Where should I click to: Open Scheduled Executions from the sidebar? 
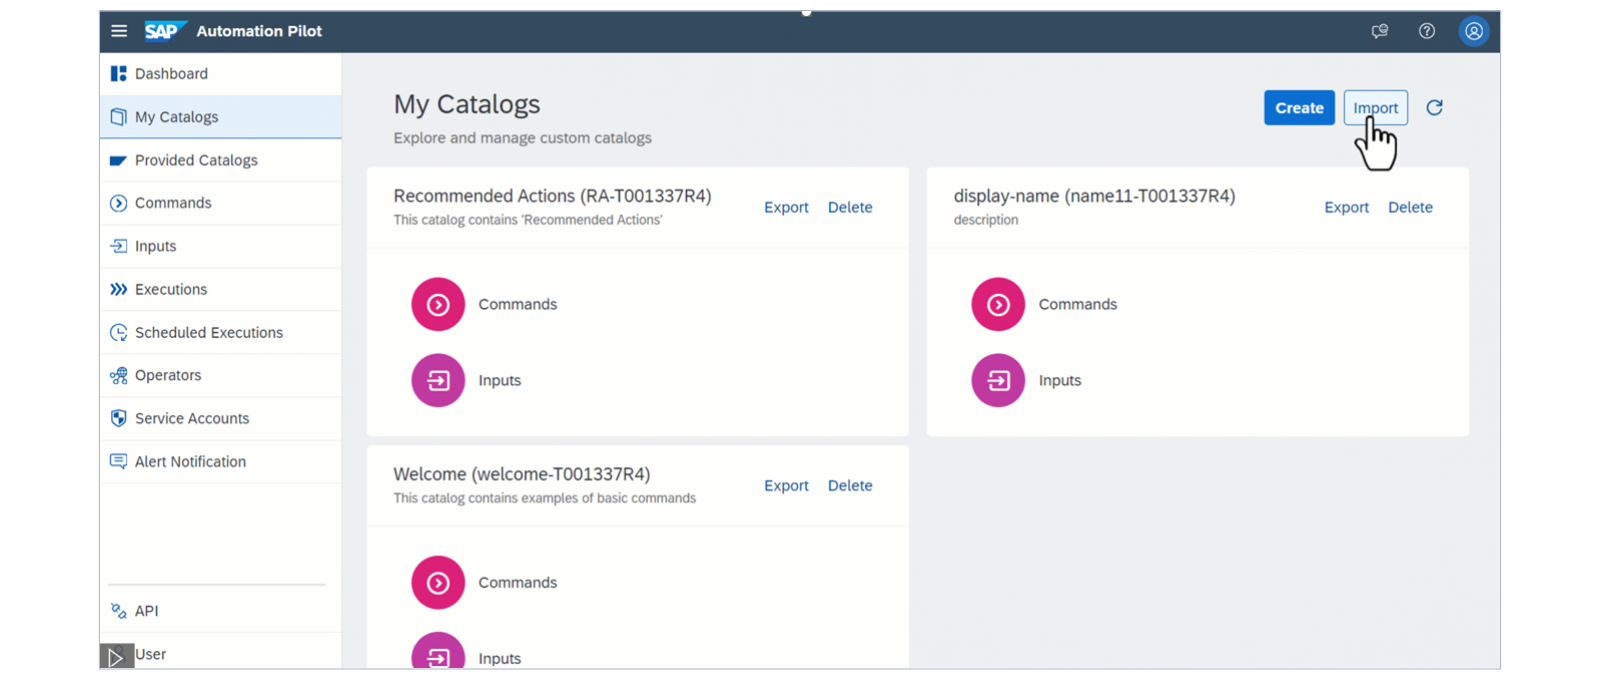tap(220, 332)
